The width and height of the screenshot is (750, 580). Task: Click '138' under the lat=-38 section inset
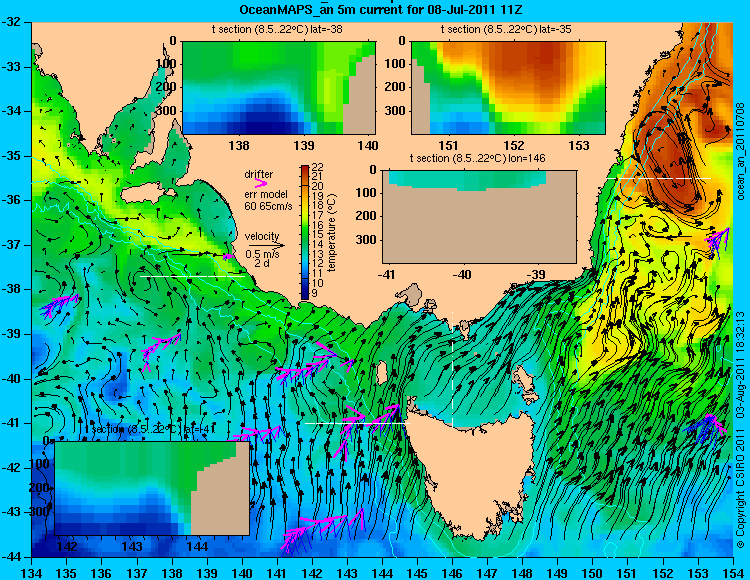[x=239, y=145]
